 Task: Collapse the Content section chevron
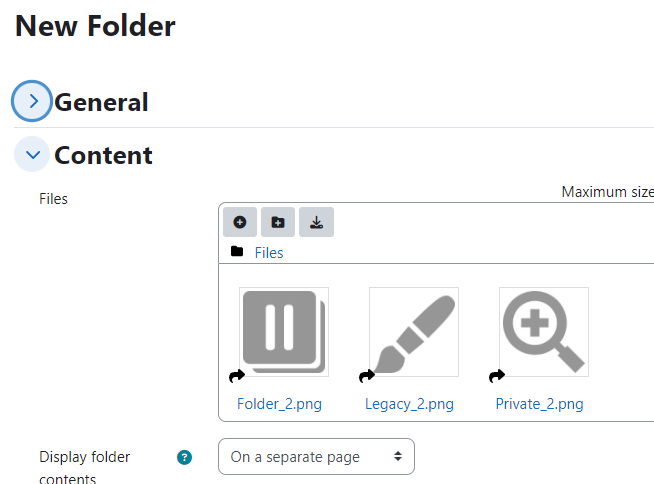(x=32, y=154)
